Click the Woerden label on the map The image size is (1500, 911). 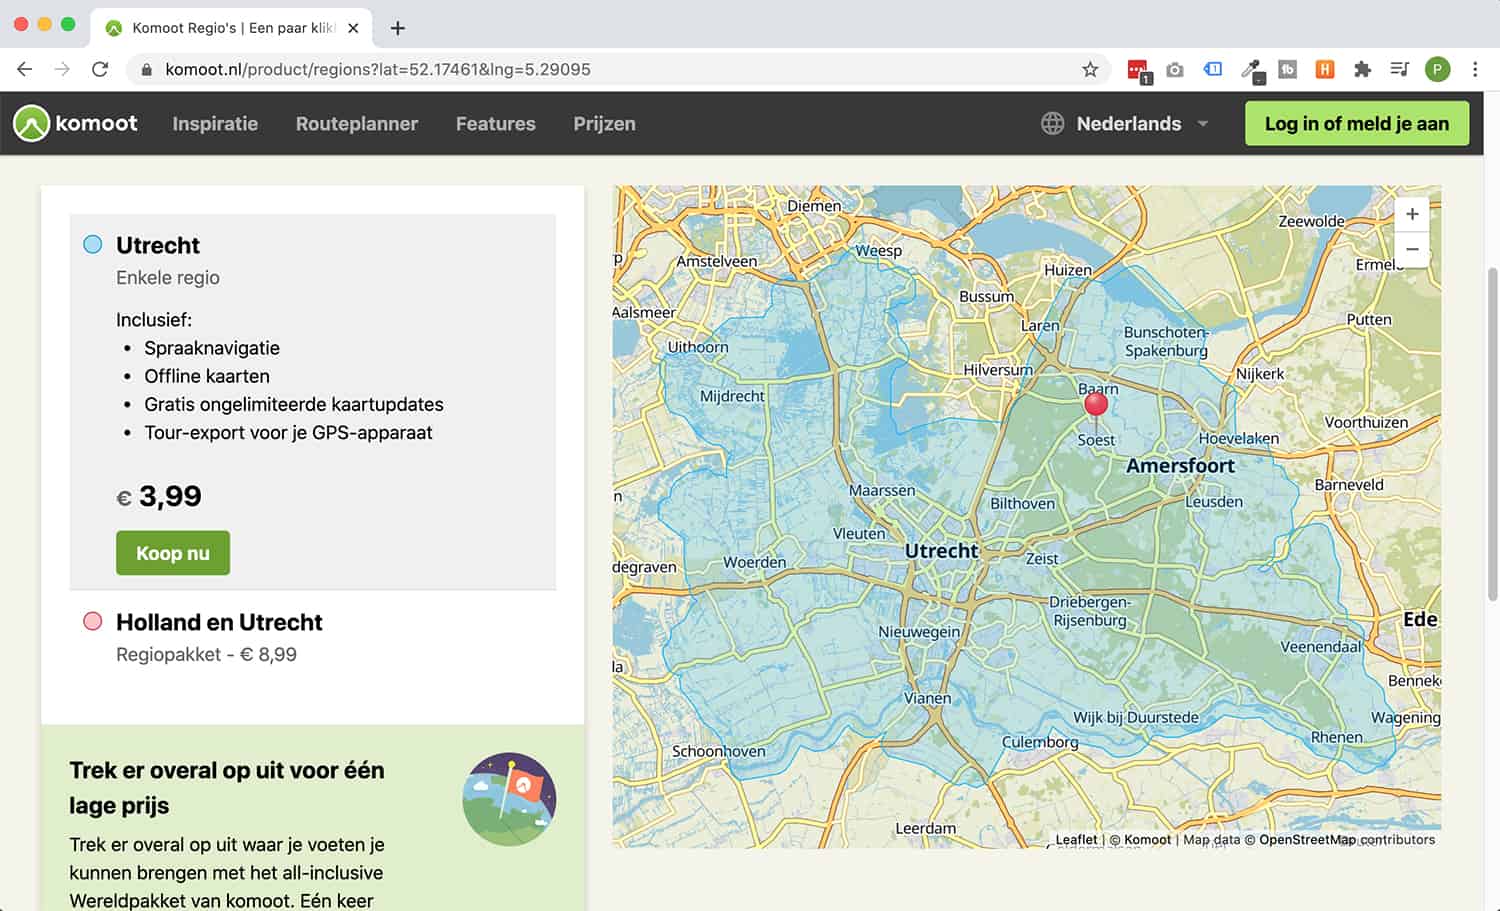tap(755, 562)
